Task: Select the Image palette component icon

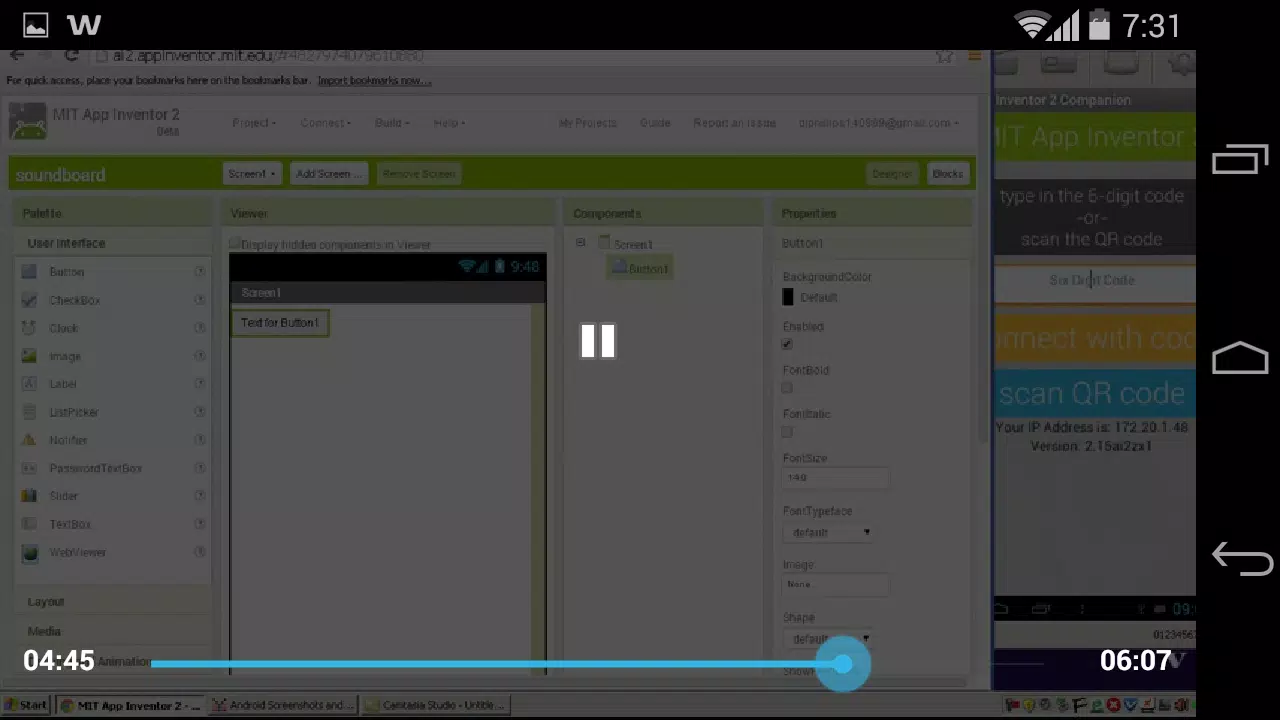Action: [30, 356]
